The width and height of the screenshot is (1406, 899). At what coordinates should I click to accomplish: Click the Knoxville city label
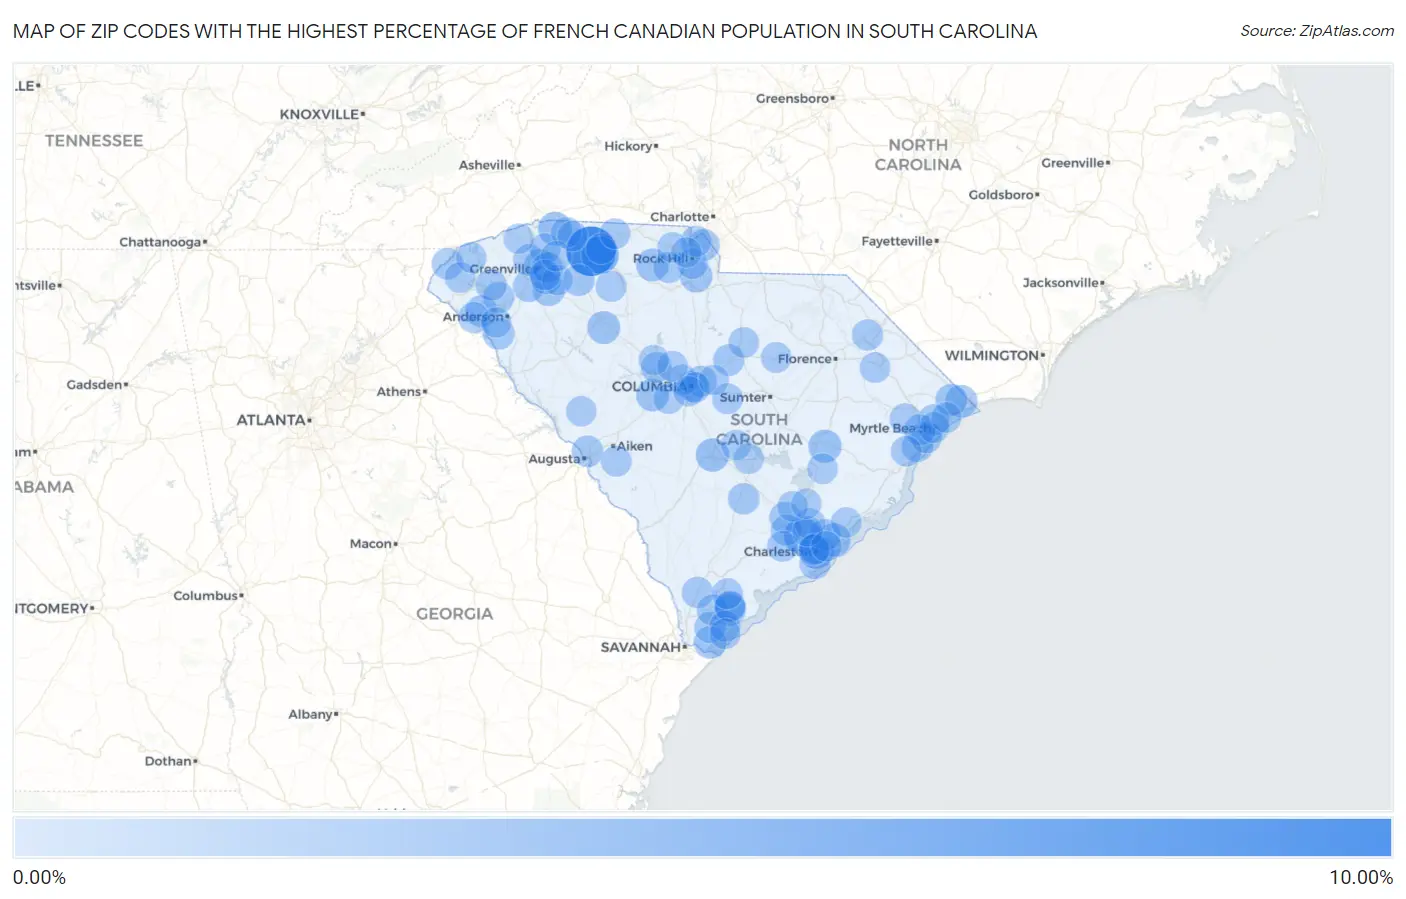point(322,114)
